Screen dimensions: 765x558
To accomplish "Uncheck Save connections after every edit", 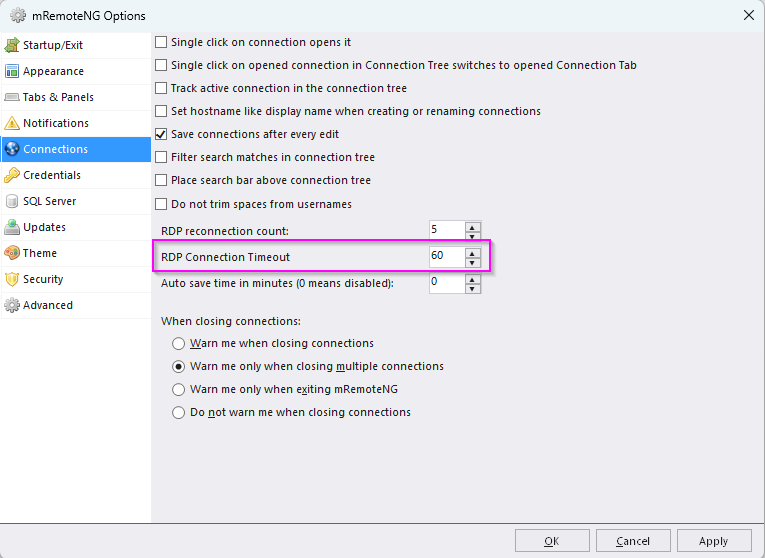I will point(161,134).
